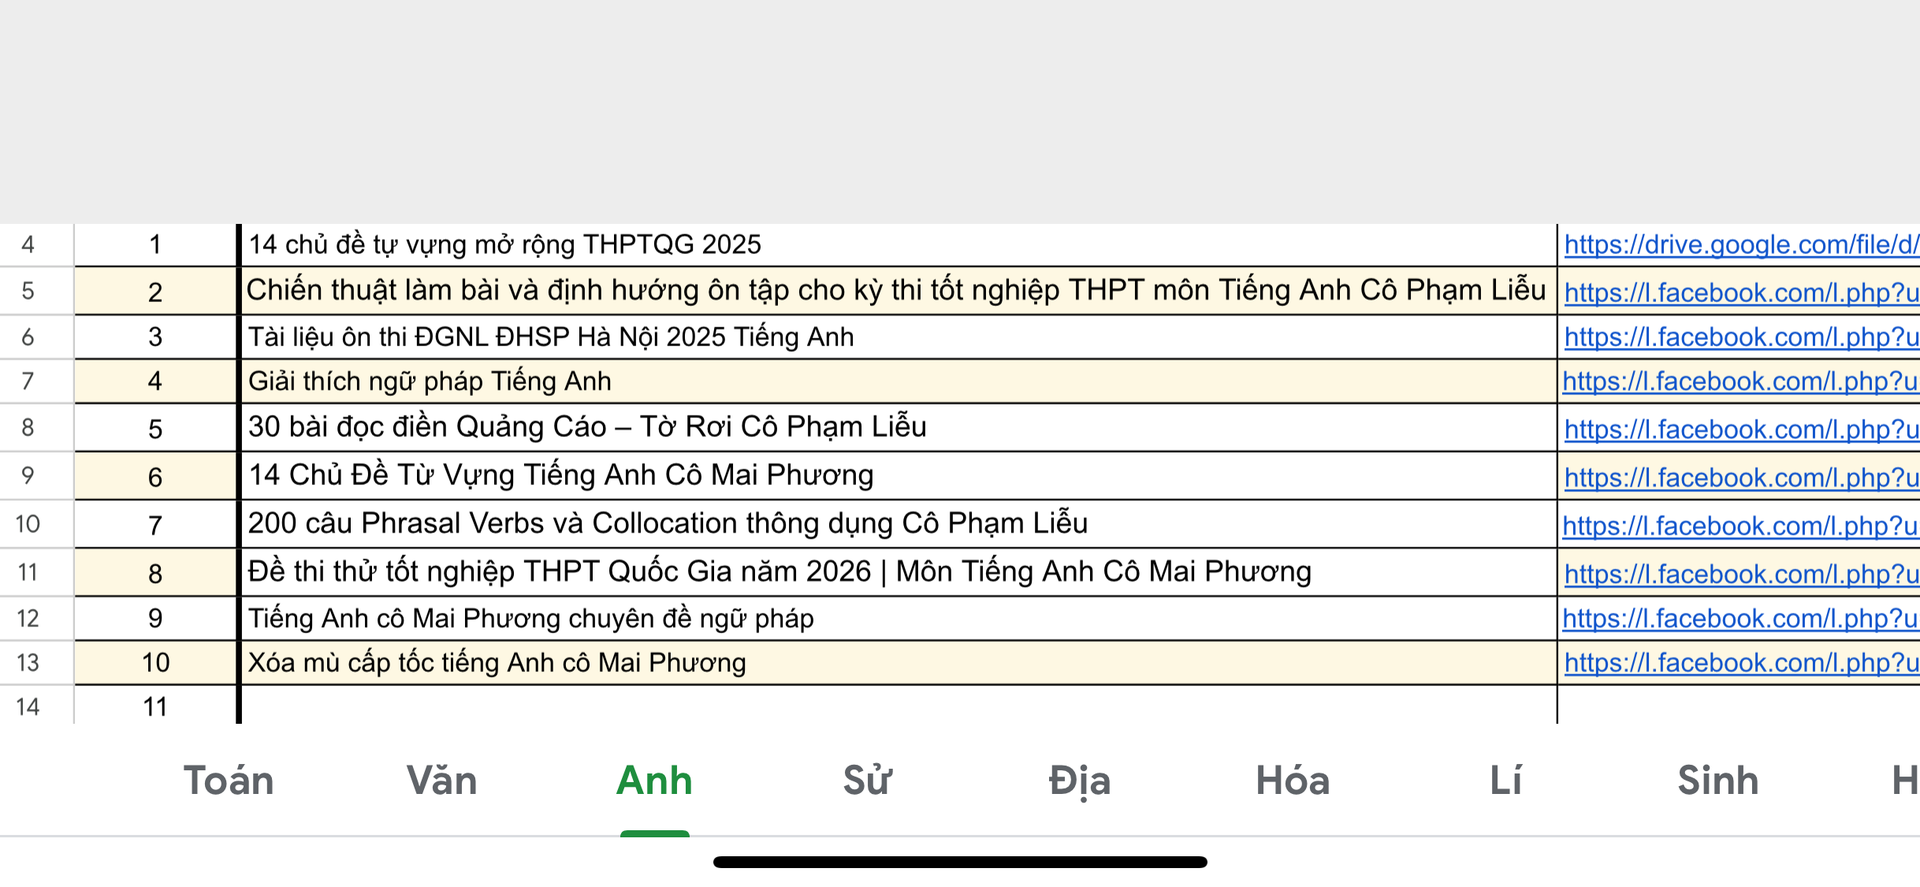Open the Văn sheet tab
Image resolution: width=1920 pixels, height=887 pixels.
tap(441, 780)
